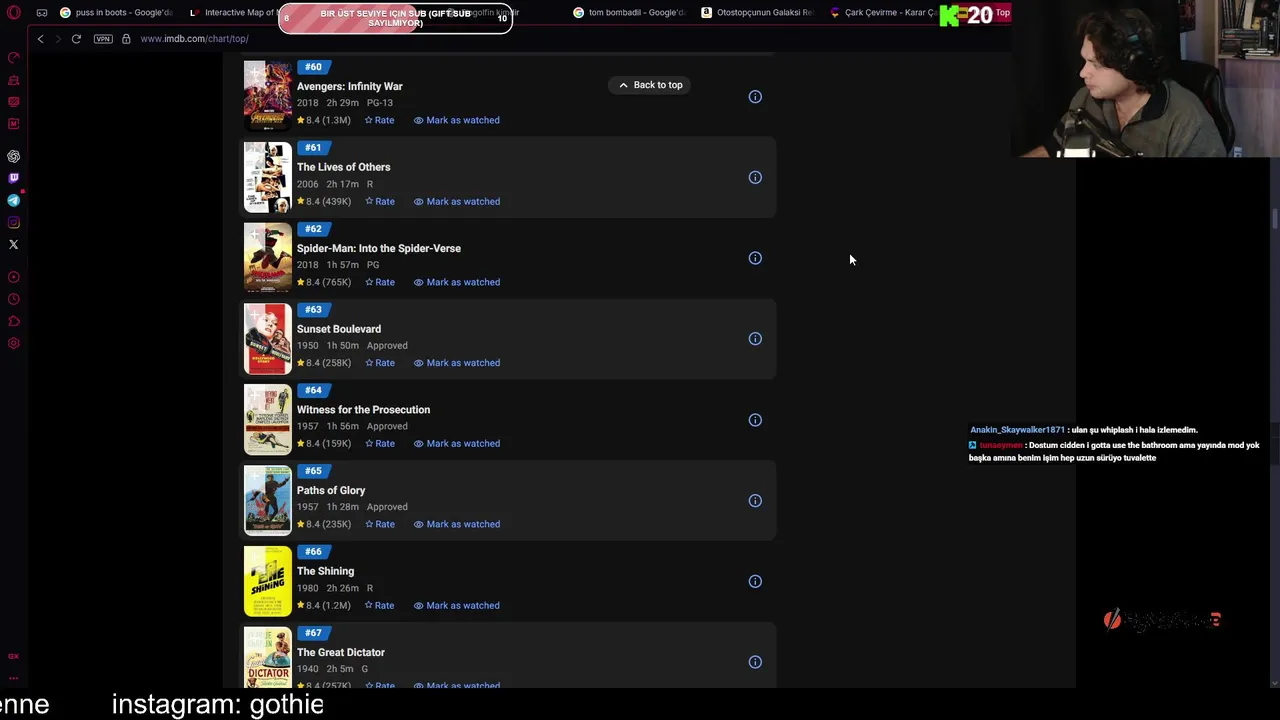Rate Paths of Glory
Screen dimensions: 1280x720
pyautogui.click(x=379, y=524)
